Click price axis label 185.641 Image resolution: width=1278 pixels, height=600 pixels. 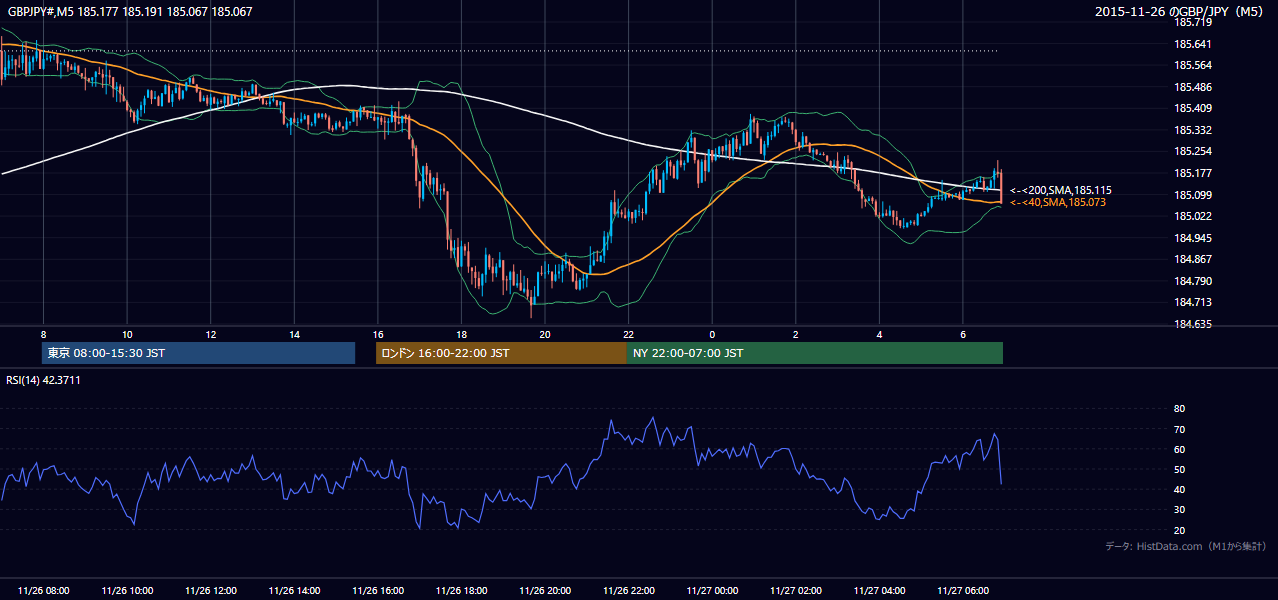coord(1193,44)
